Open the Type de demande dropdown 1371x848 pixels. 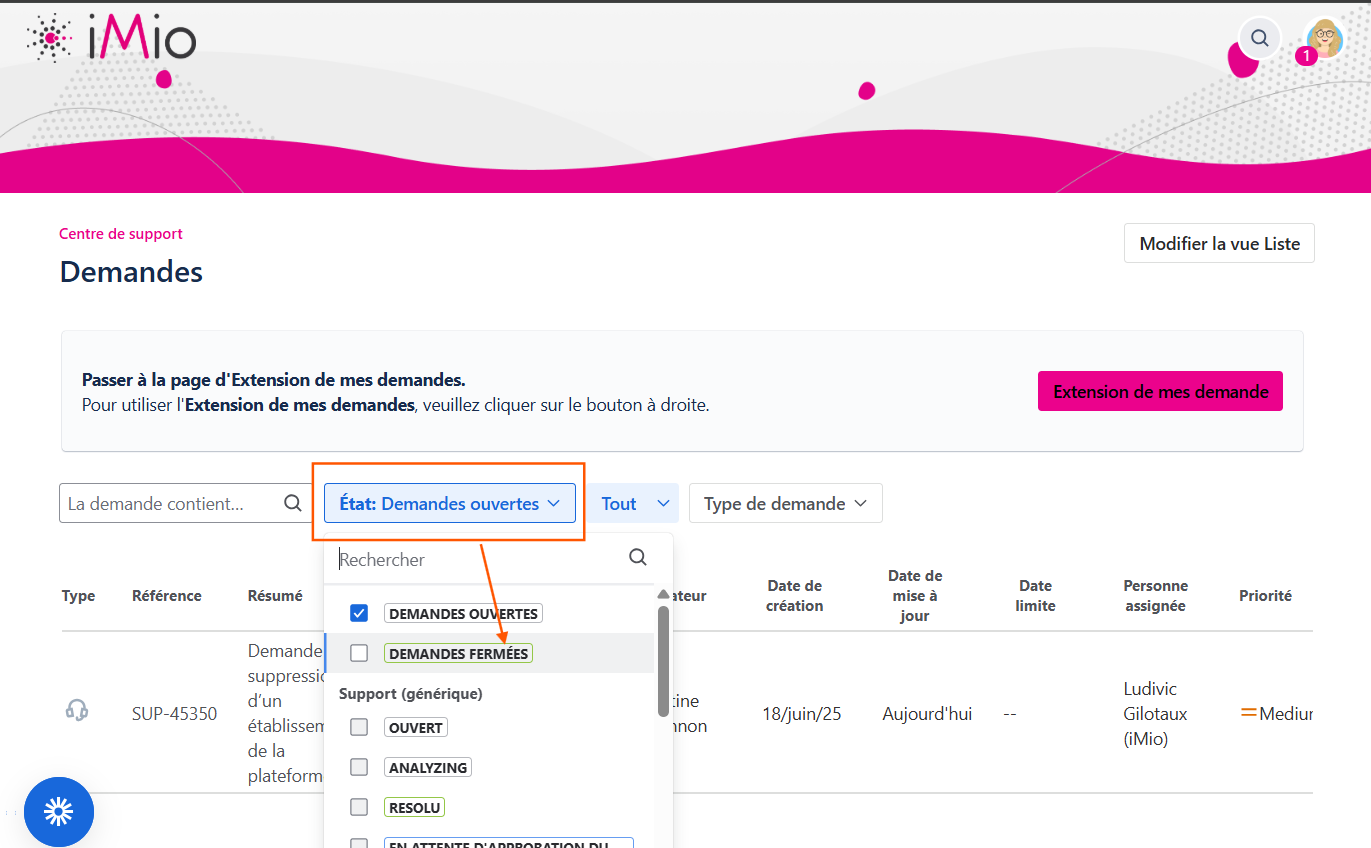pos(785,504)
